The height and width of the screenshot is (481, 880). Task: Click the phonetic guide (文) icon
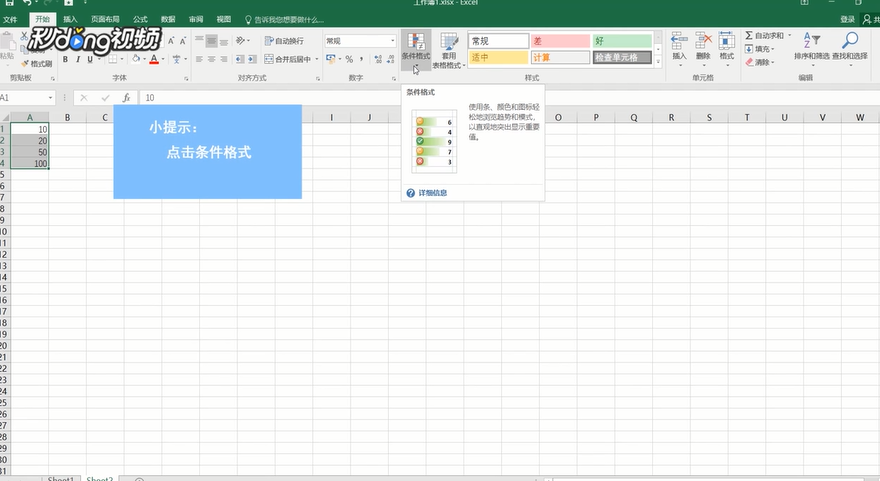point(176,59)
